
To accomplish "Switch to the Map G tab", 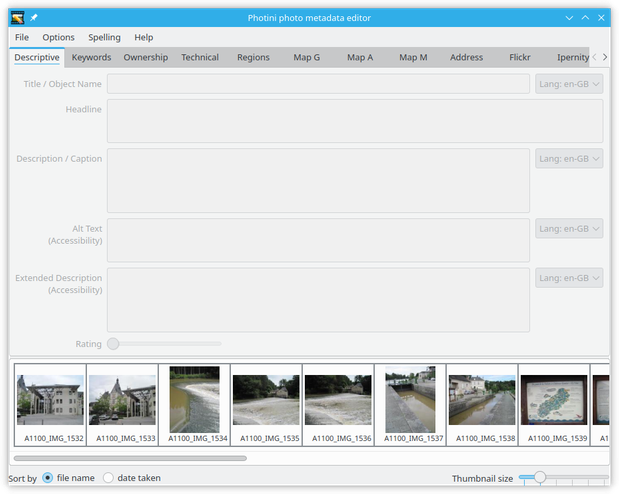I will tap(306, 57).
